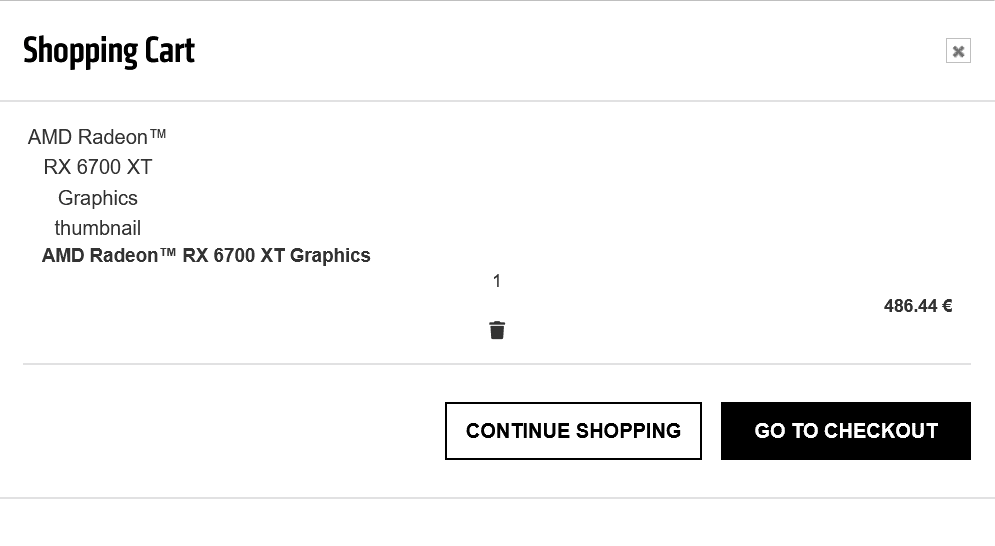The height and width of the screenshot is (546, 995).
Task: Click the white outlined Continue Shopping button
Action: [x=573, y=431]
